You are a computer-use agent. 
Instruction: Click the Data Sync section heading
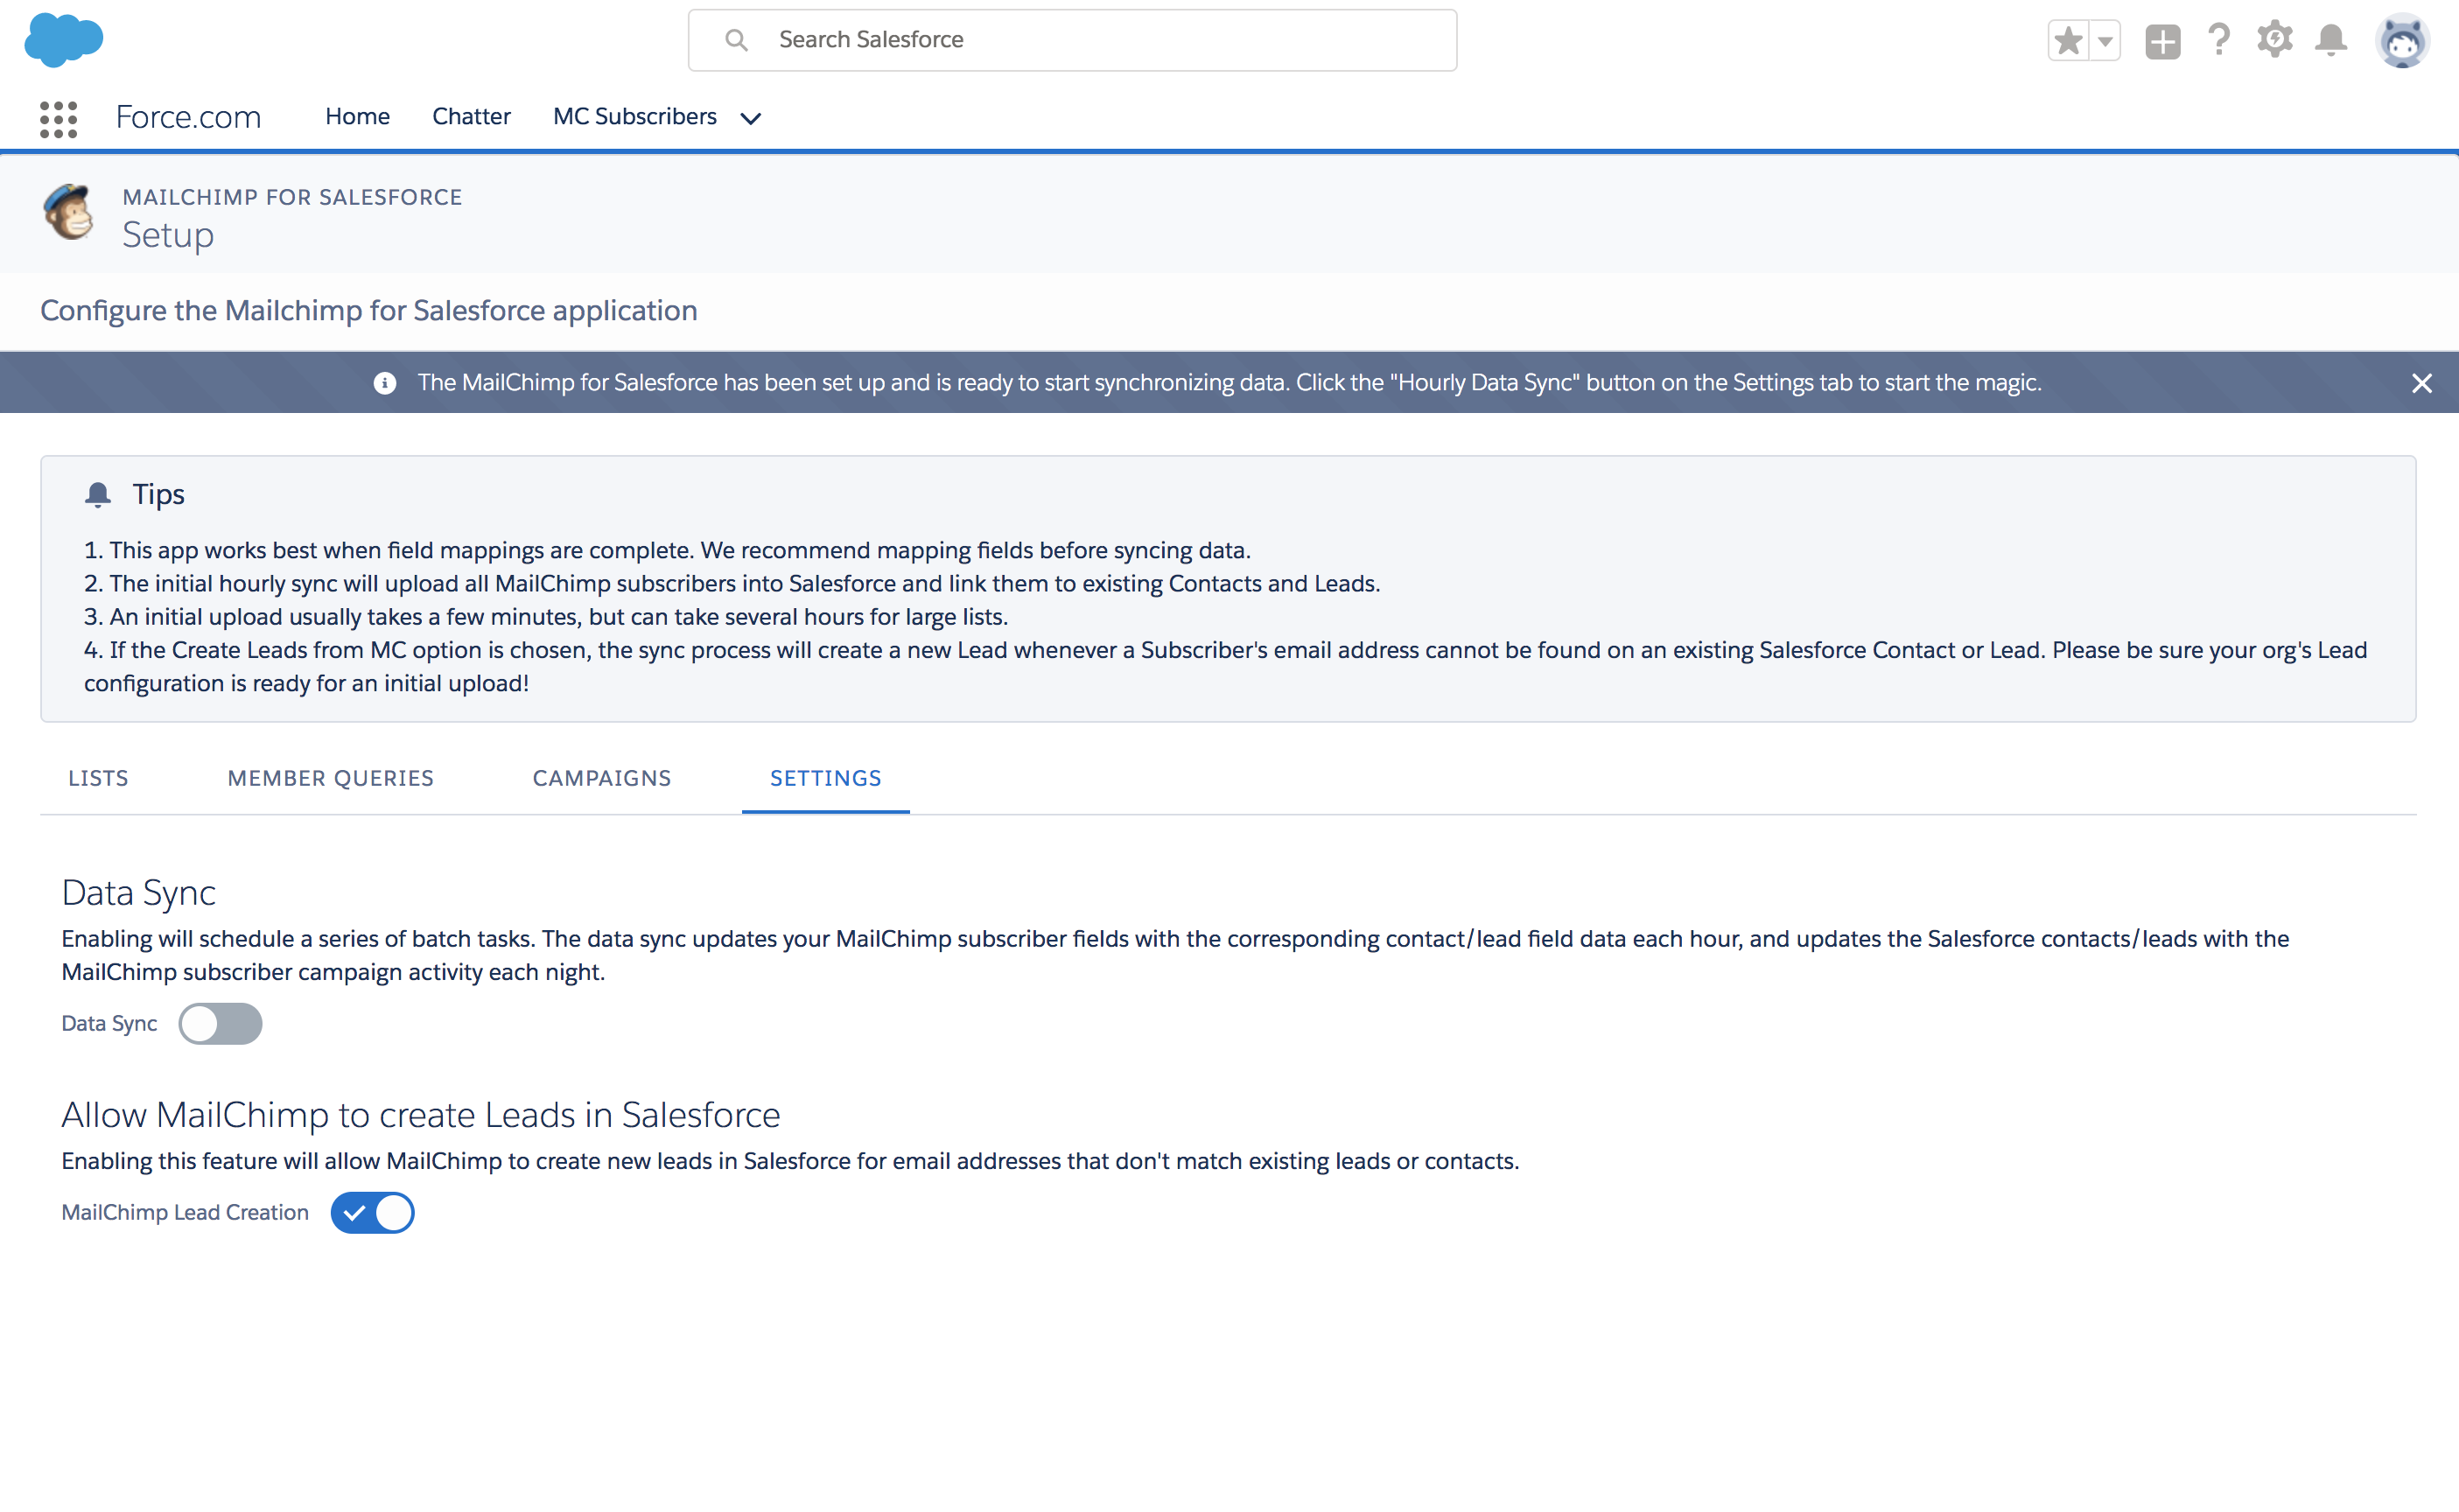pos(139,892)
